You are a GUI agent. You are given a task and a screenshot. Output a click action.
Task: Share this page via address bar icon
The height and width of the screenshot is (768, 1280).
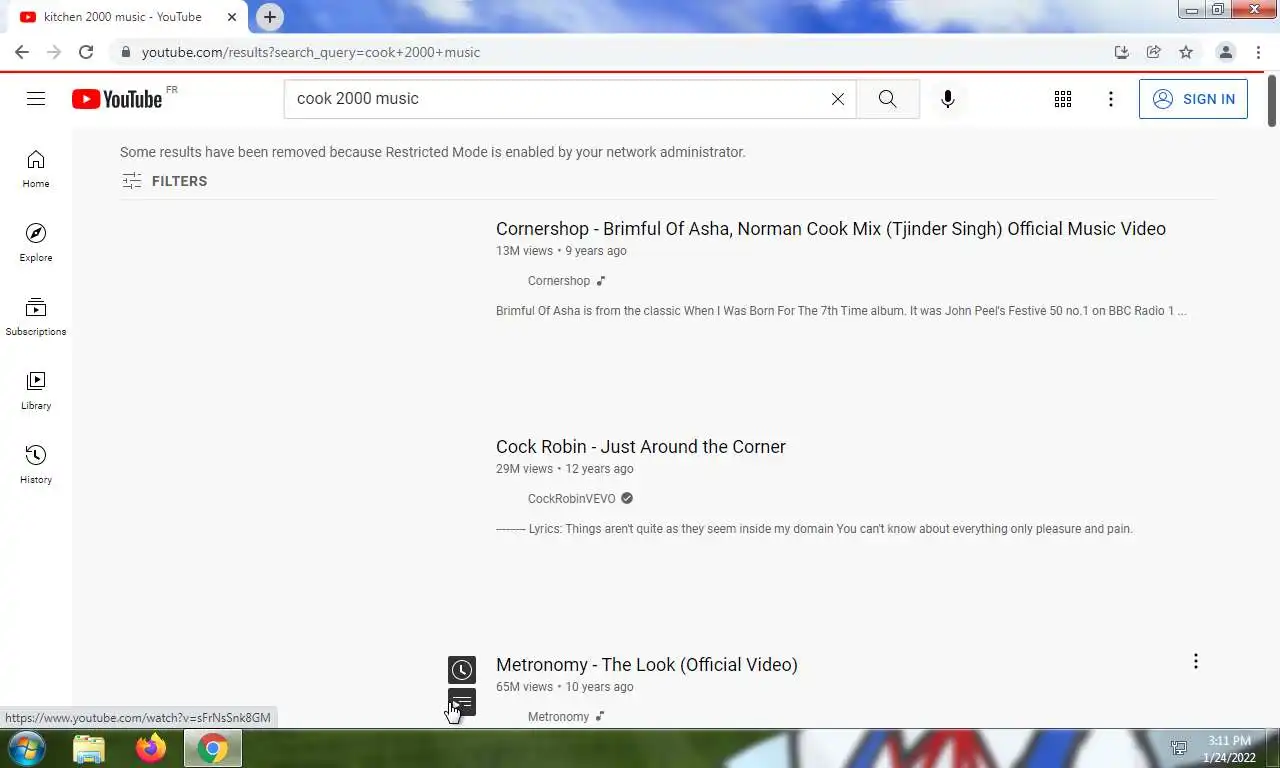coord(1154,52)
